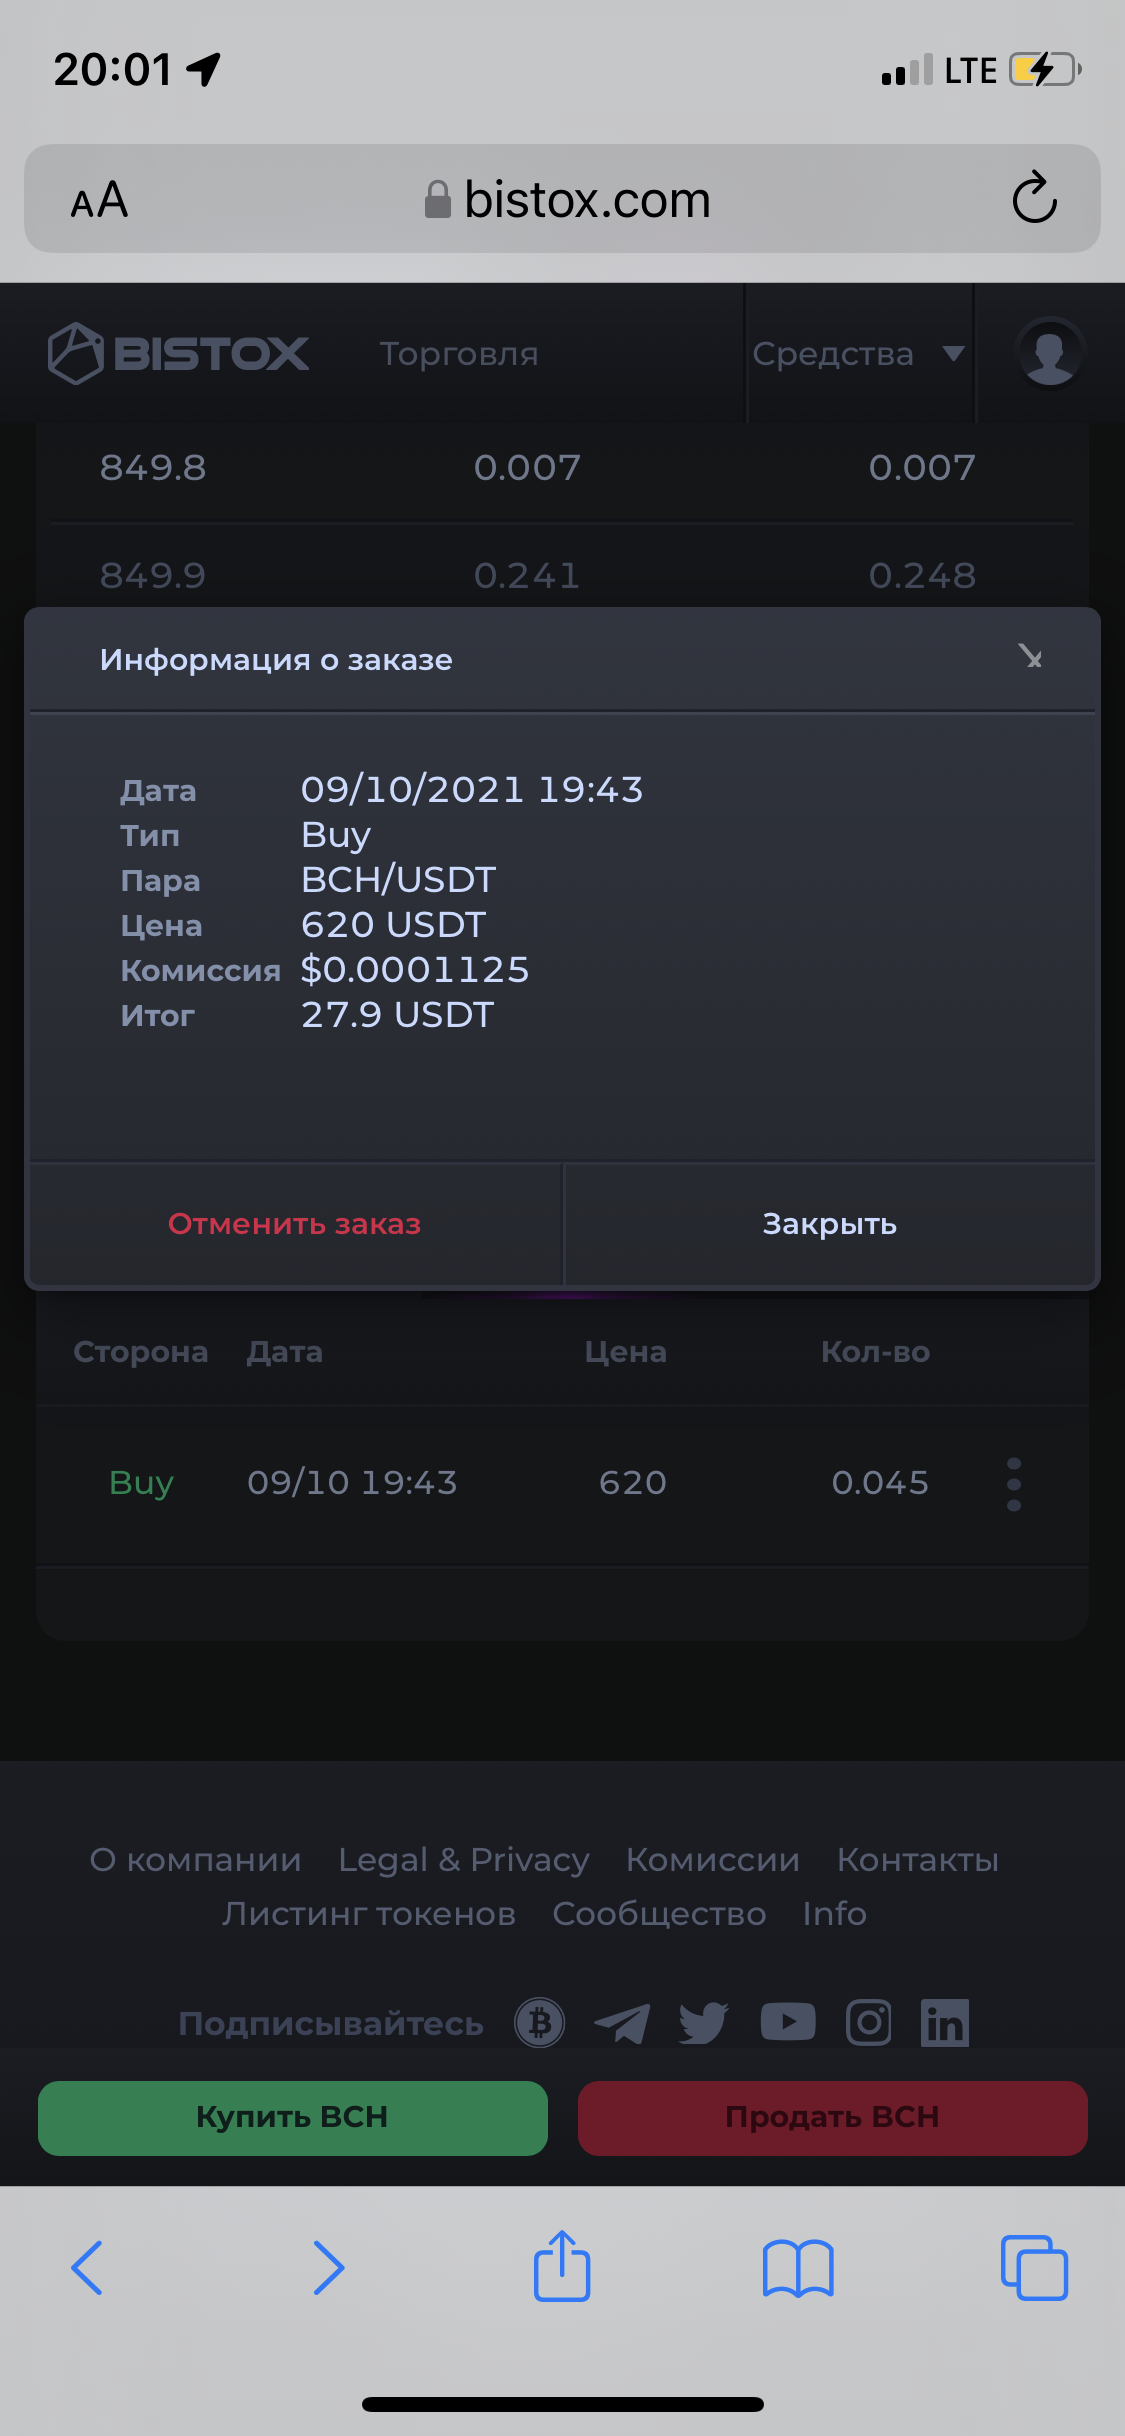The width and height of the screenshot is (1125, 2436).
Task: Open the YouTube social link
Action: (x=788, y=2022)
